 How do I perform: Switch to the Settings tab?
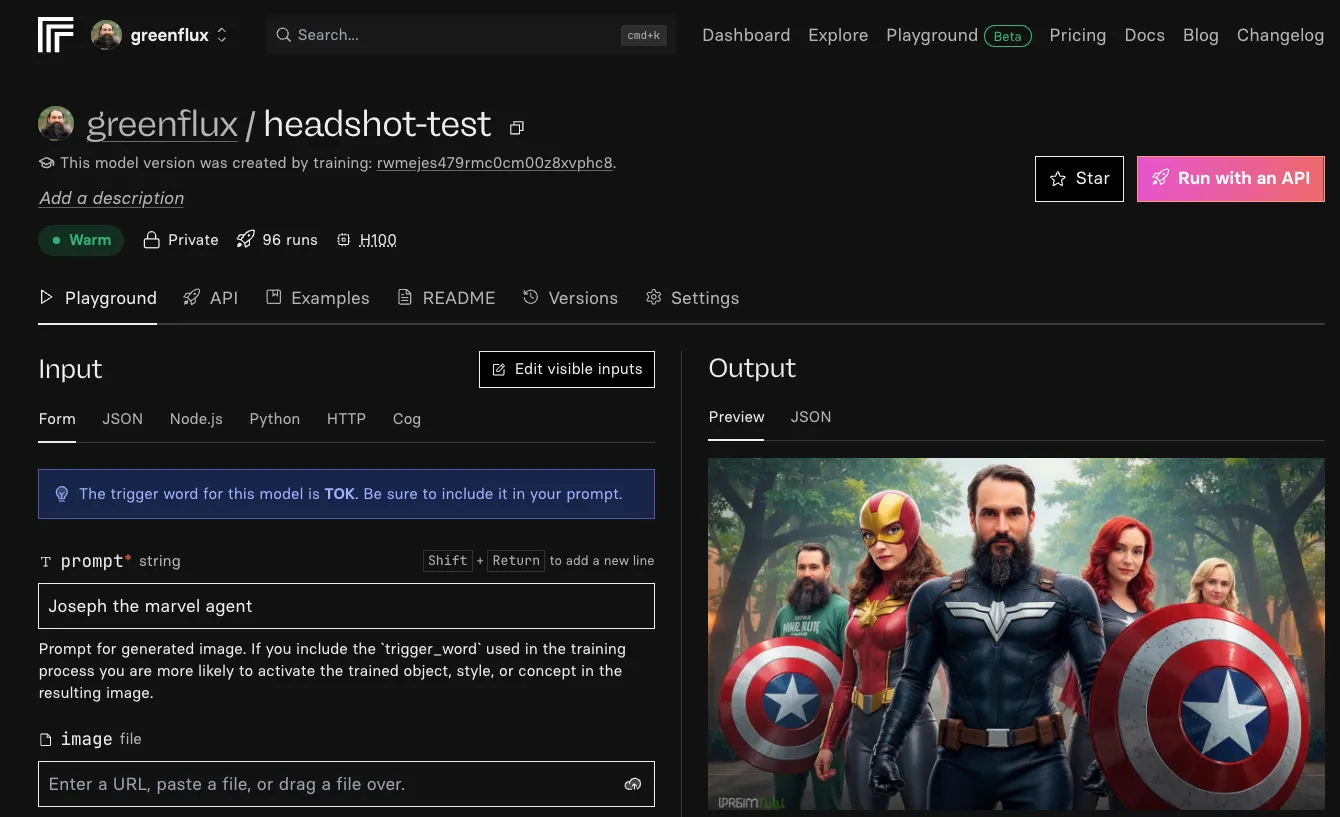pyautogui.click(x=692, y=298)
